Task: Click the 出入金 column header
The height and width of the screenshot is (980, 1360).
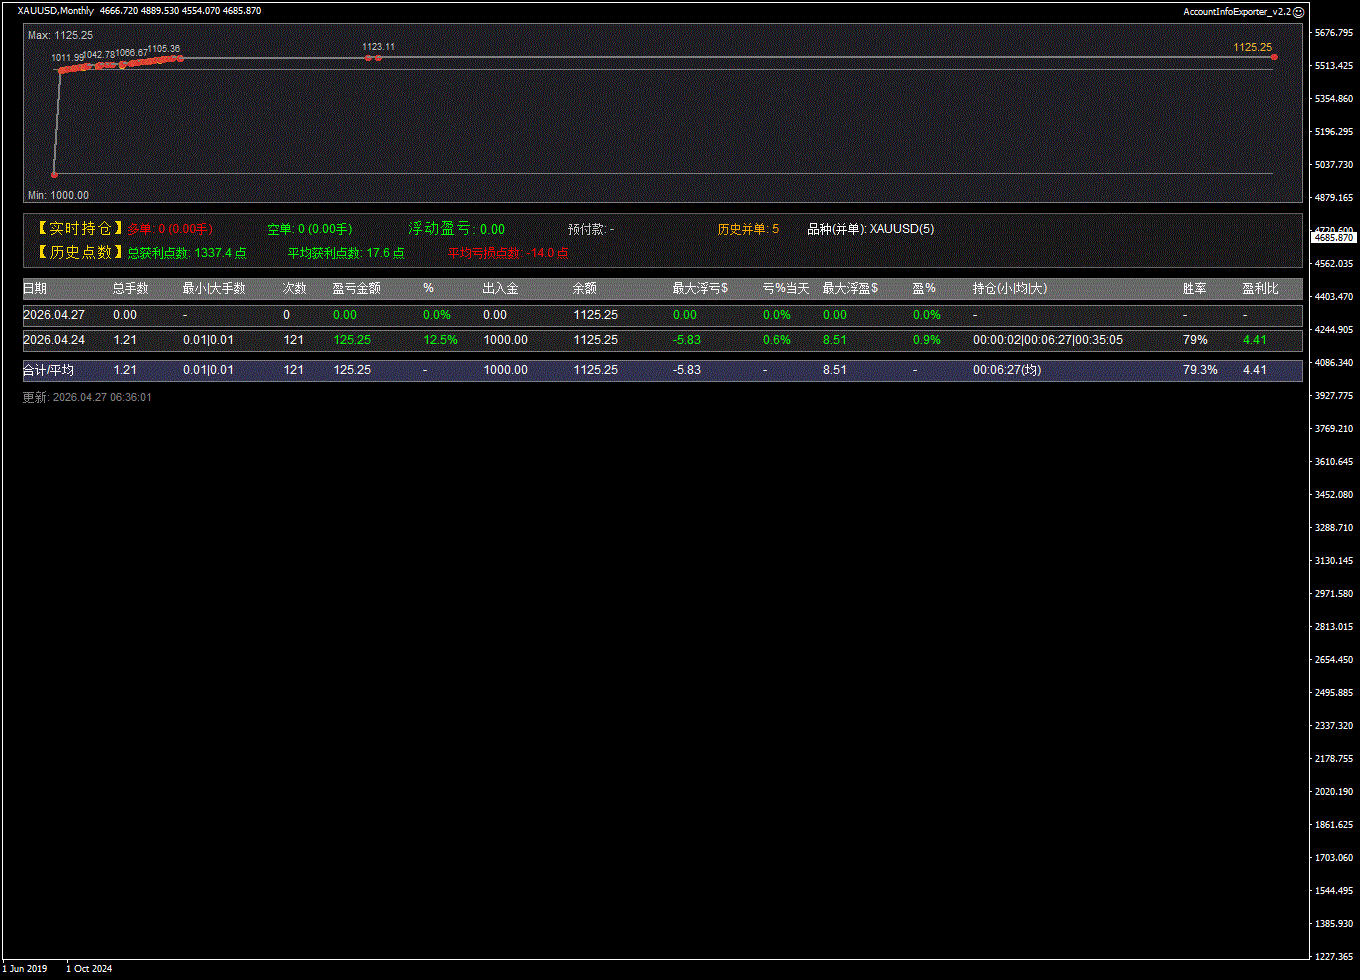Action: (500, 288)
